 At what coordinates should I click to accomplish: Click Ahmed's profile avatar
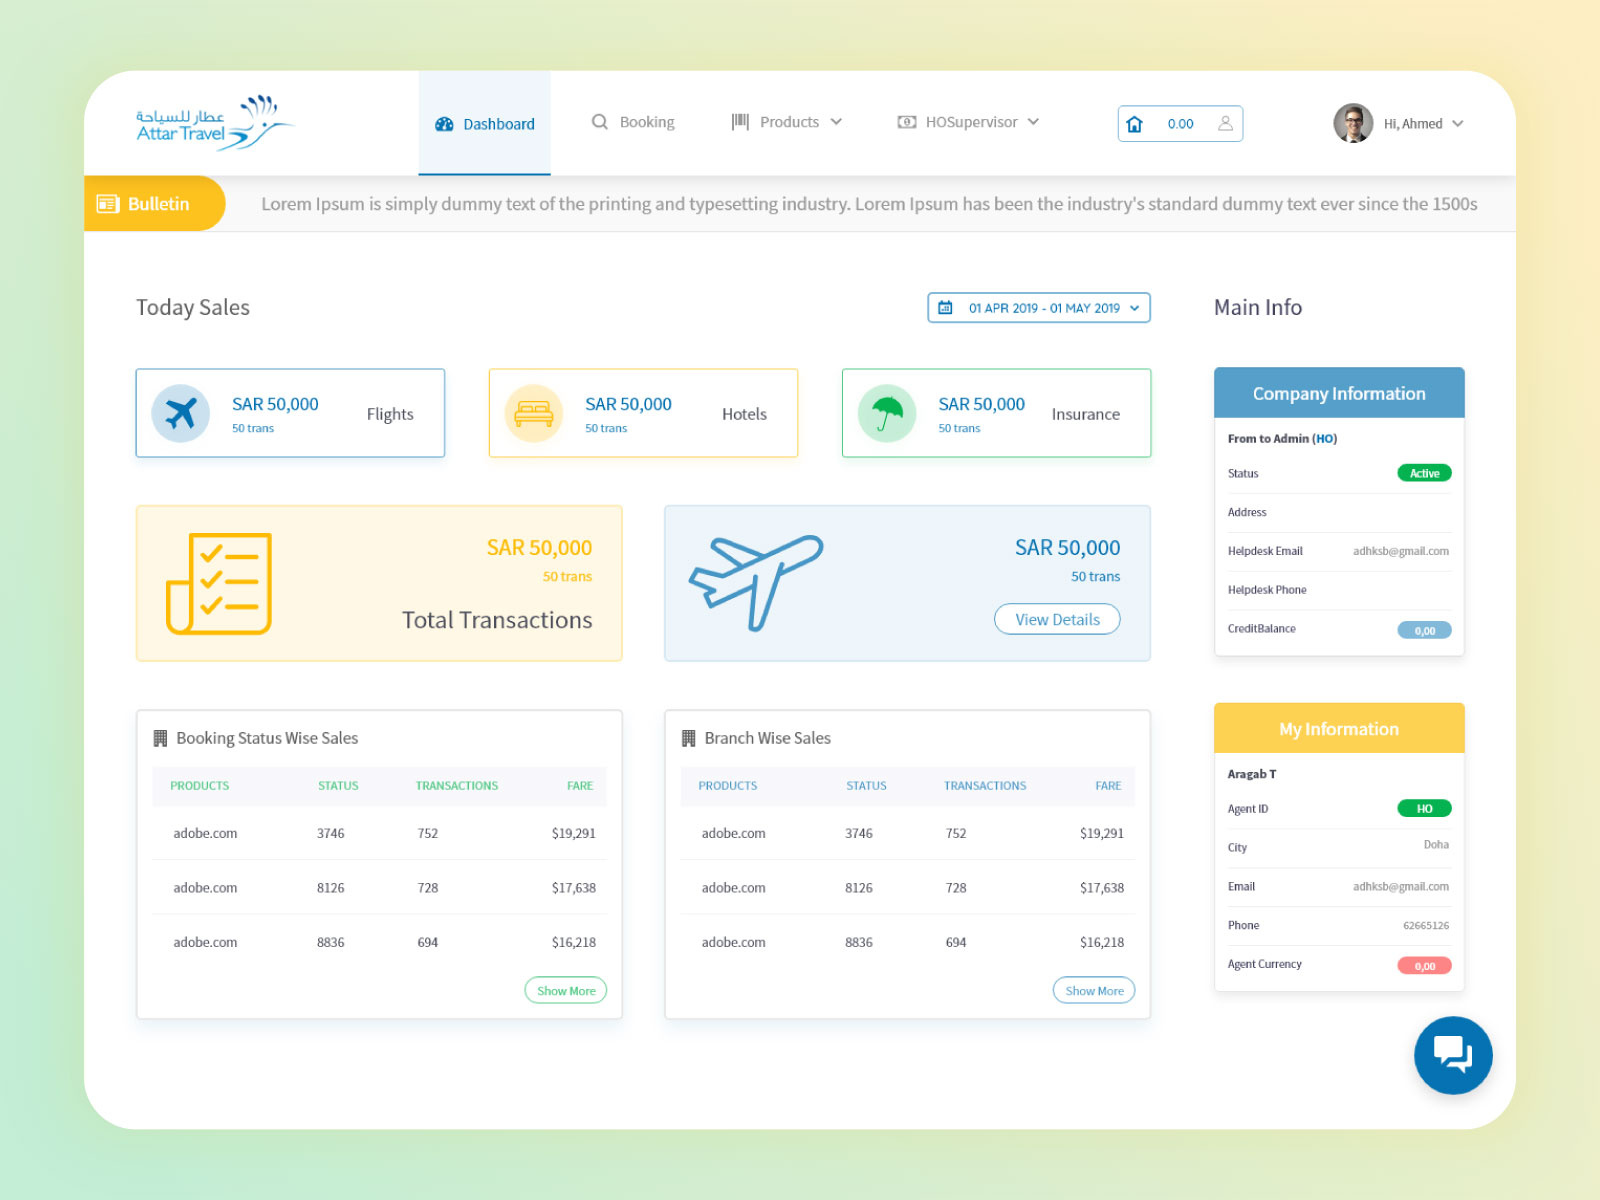tap(1352, 123)
